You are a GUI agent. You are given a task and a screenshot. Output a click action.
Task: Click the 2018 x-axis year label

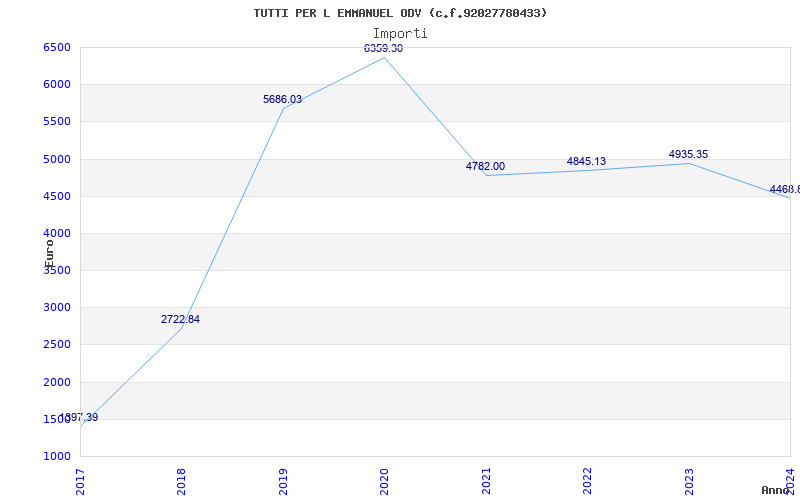181,481
